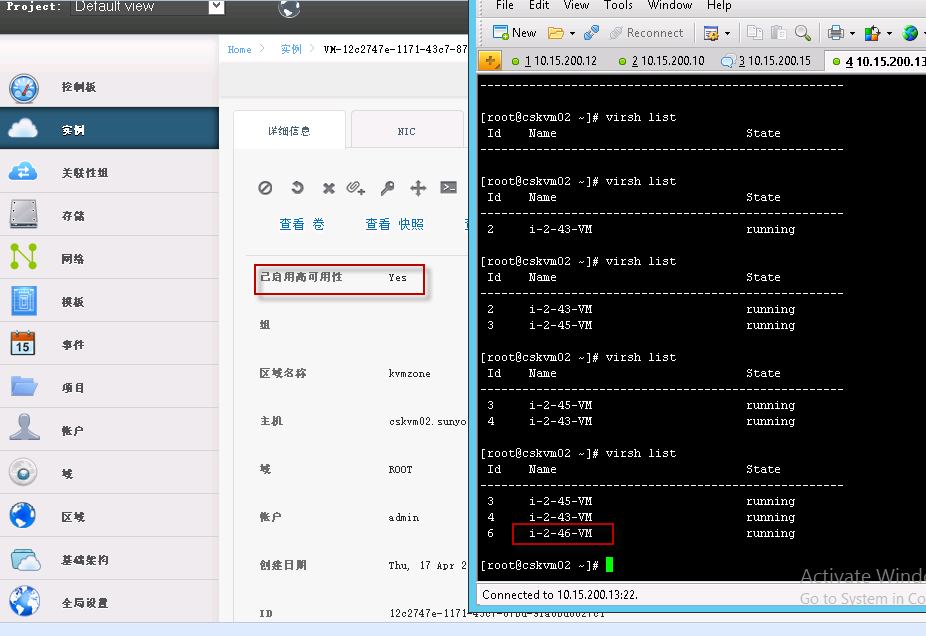Open the File menu in the terminal

coord(504,5)
